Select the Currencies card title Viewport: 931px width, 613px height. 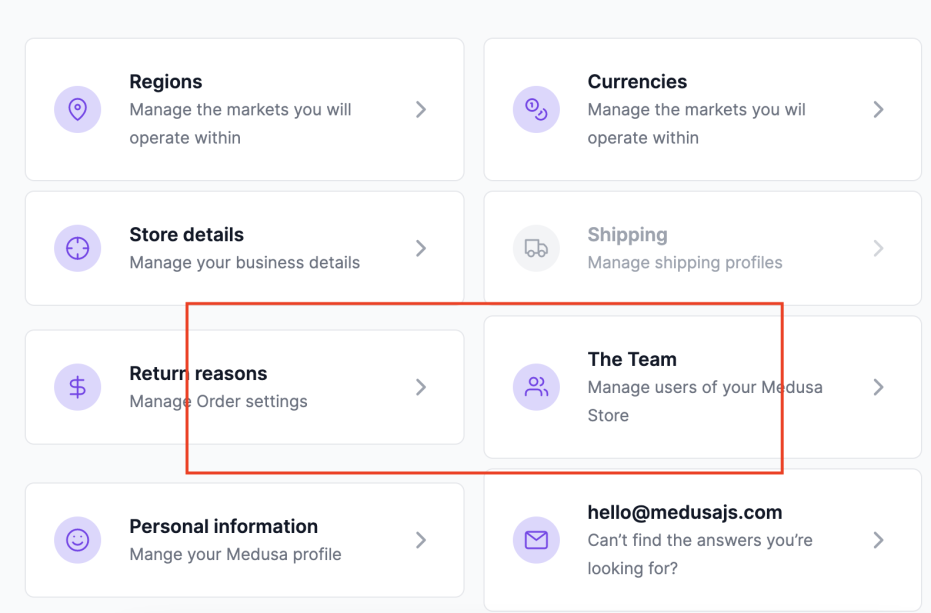(637, 82)
